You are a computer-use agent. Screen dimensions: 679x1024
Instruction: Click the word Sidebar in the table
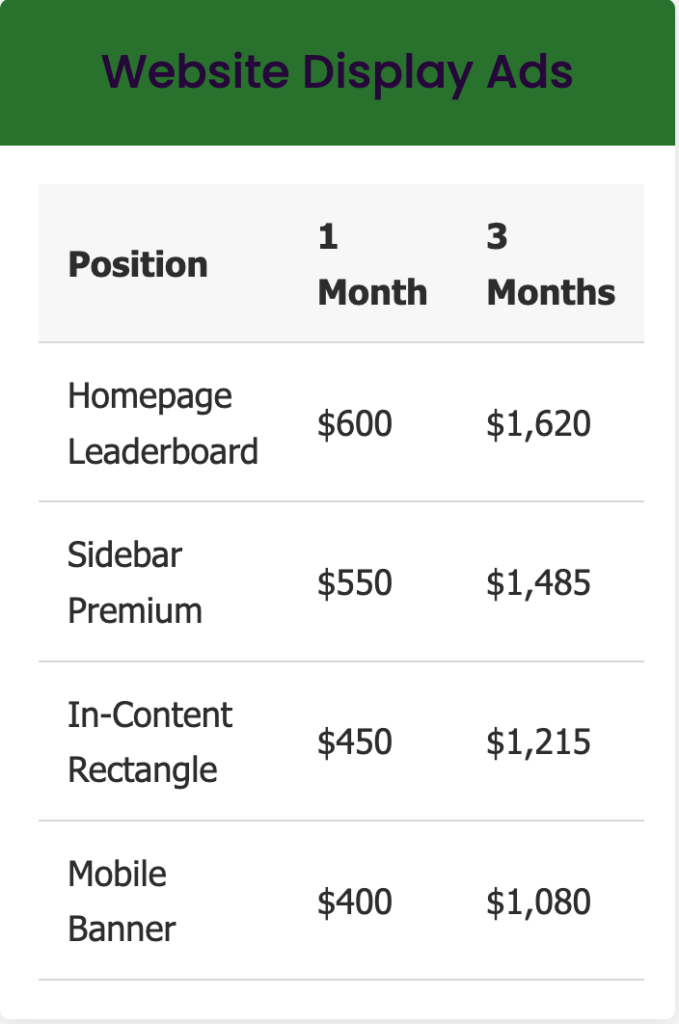pos(125,555)
